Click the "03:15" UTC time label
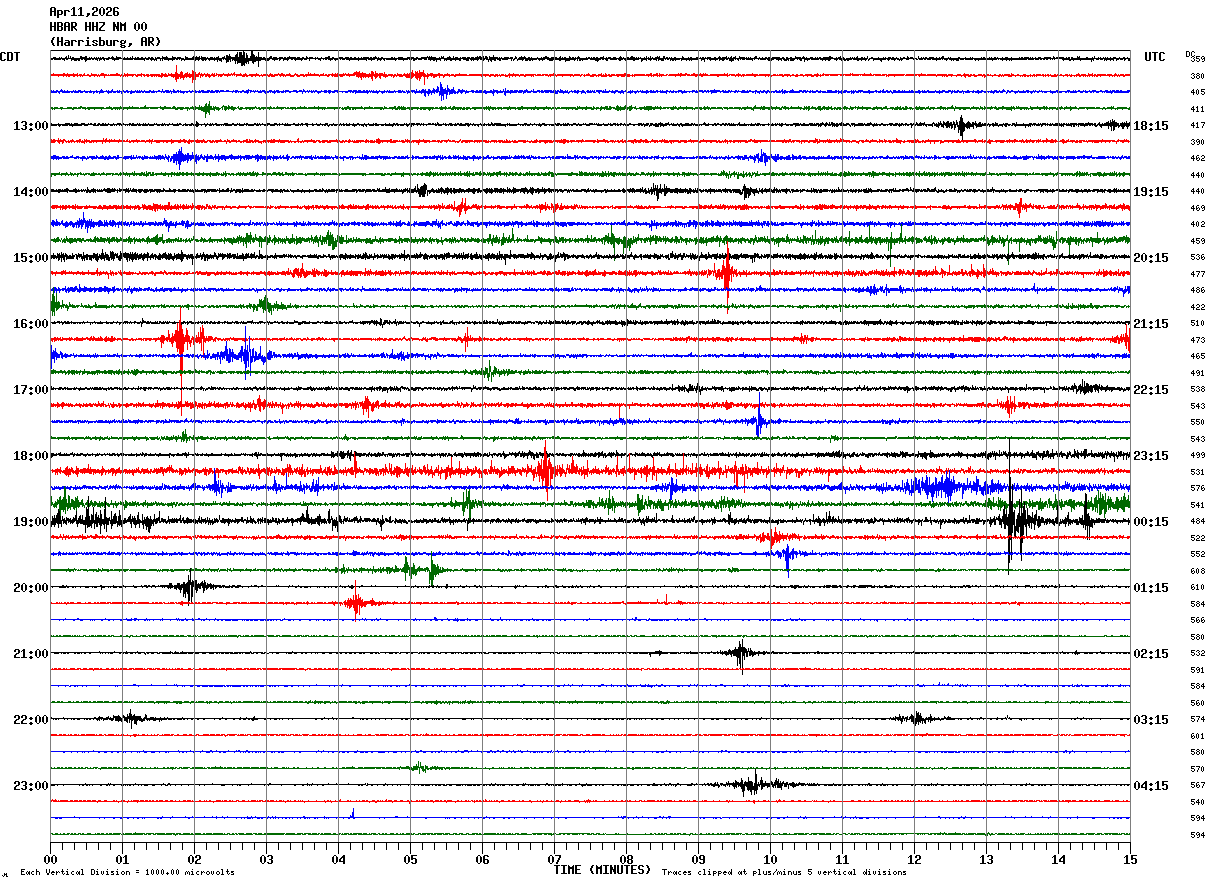The height and width of the screenshot is (886, 1210). [x=1151, y=720]
